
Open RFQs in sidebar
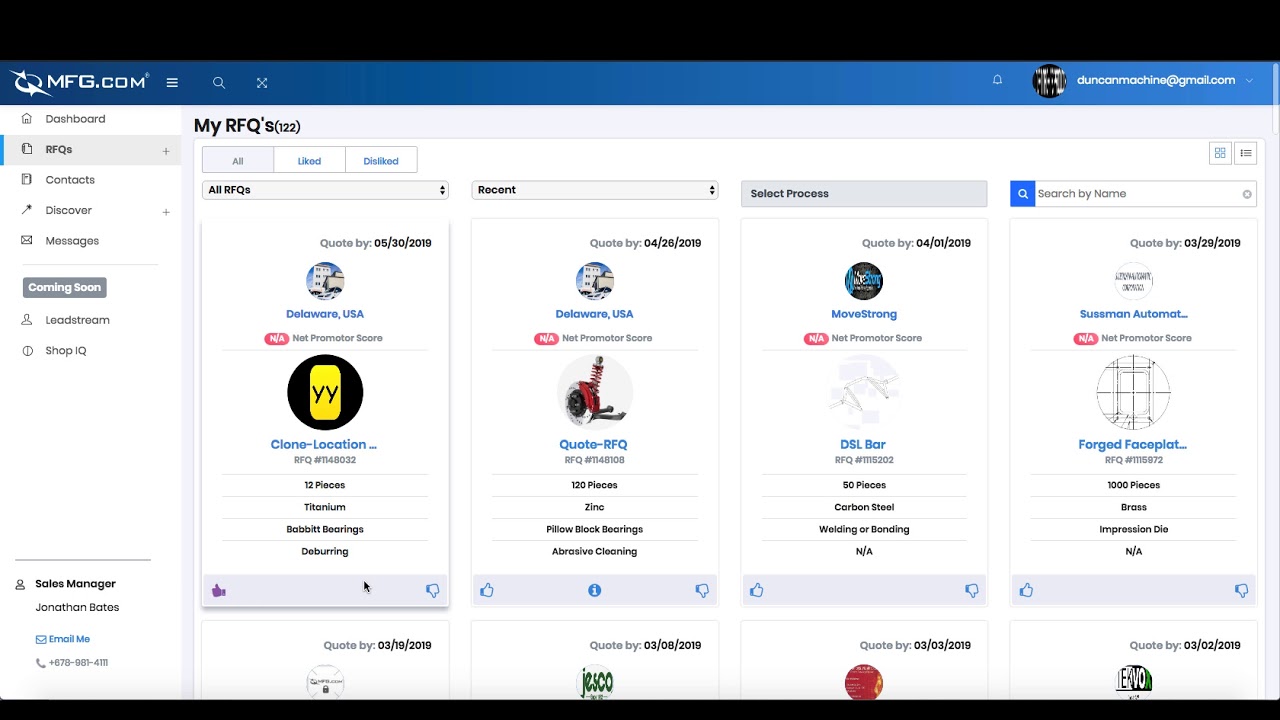coord(59,149)
